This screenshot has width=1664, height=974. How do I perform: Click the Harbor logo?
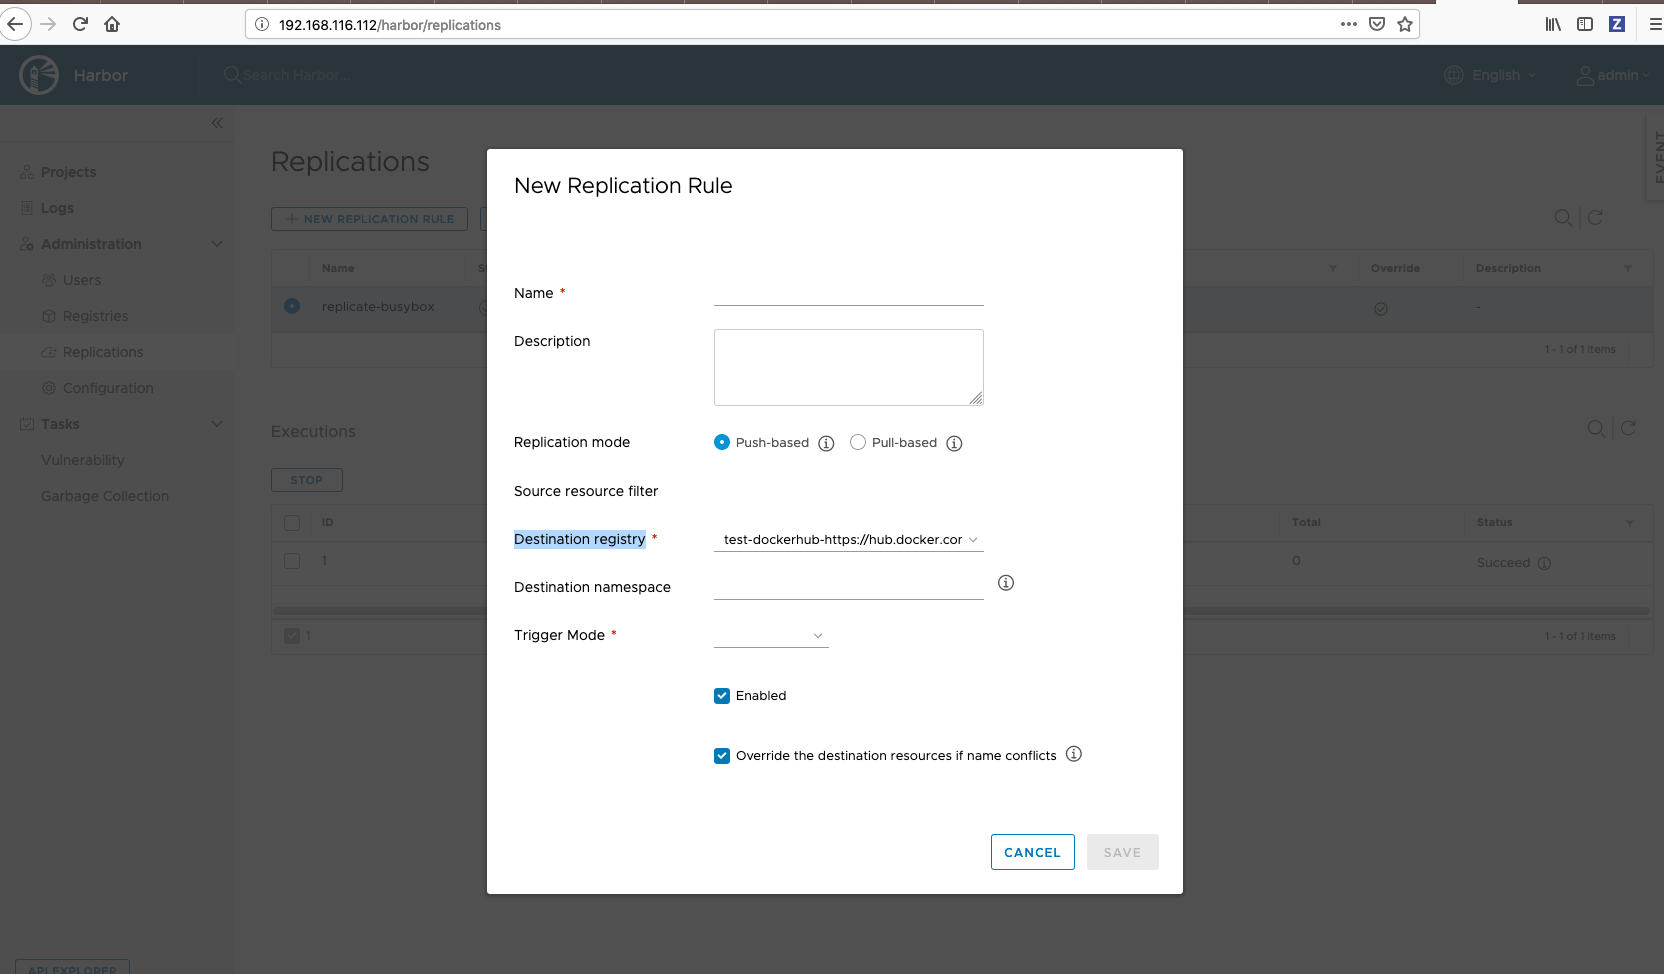[x=38, y=74]
